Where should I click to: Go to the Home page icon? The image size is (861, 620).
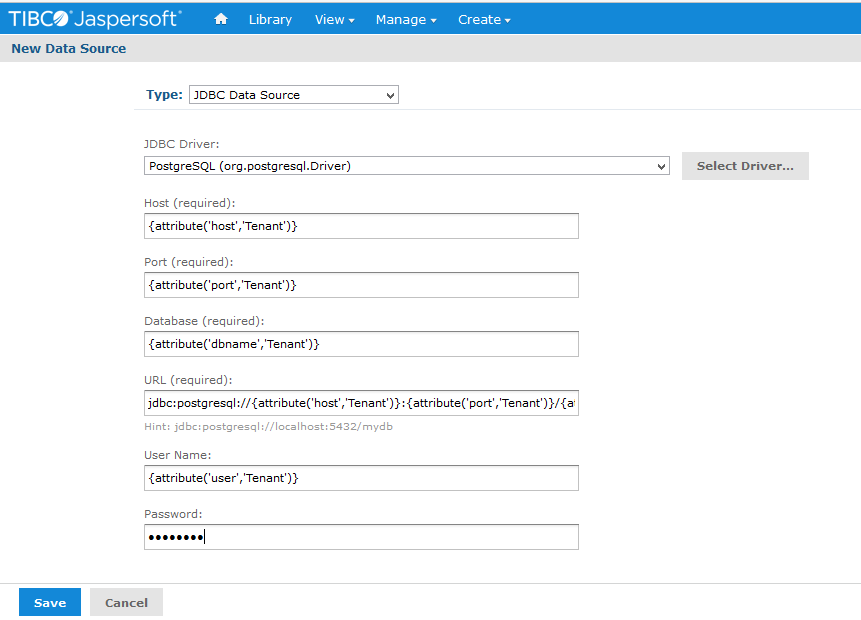click(221, 19)
